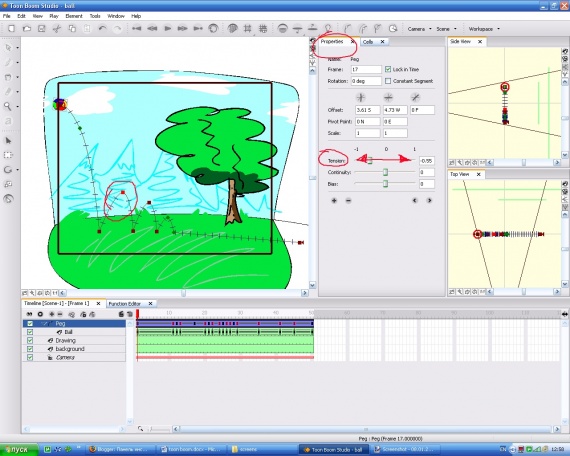Image resolution: width=570 pixels, height=456 pixels.
Task: Open the Help menu
Action: coord(136,16)
